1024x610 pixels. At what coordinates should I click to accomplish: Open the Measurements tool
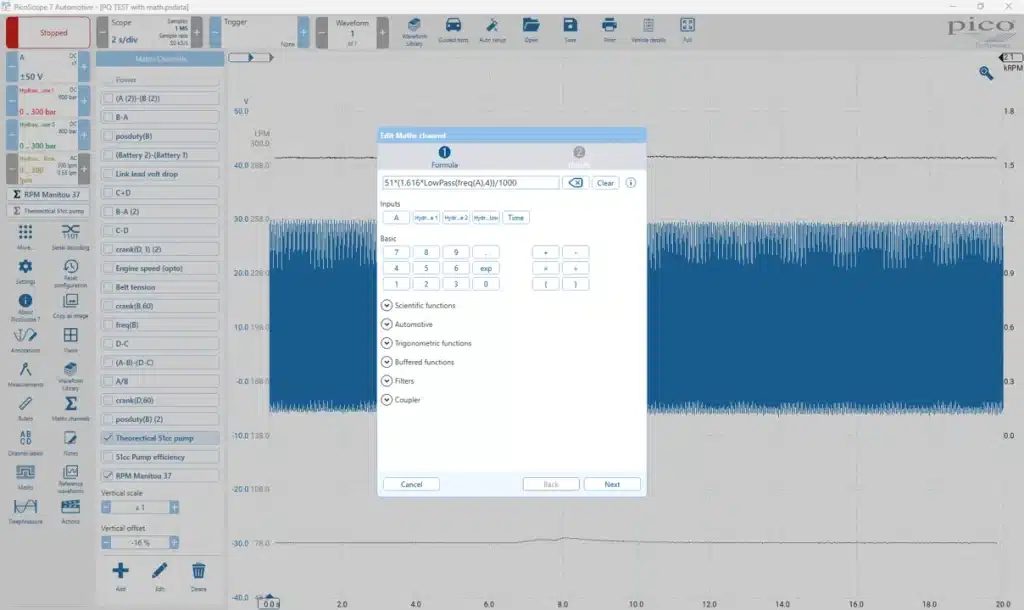point(25,374)
